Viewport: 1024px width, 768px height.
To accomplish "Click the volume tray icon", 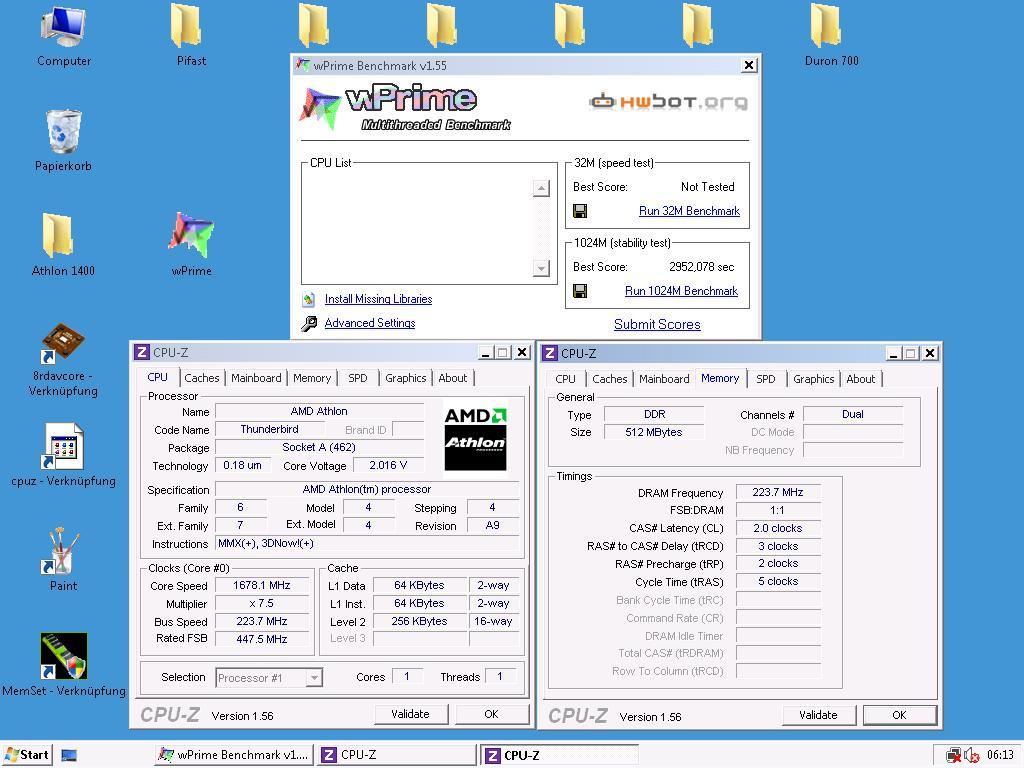I will point(971,756).
